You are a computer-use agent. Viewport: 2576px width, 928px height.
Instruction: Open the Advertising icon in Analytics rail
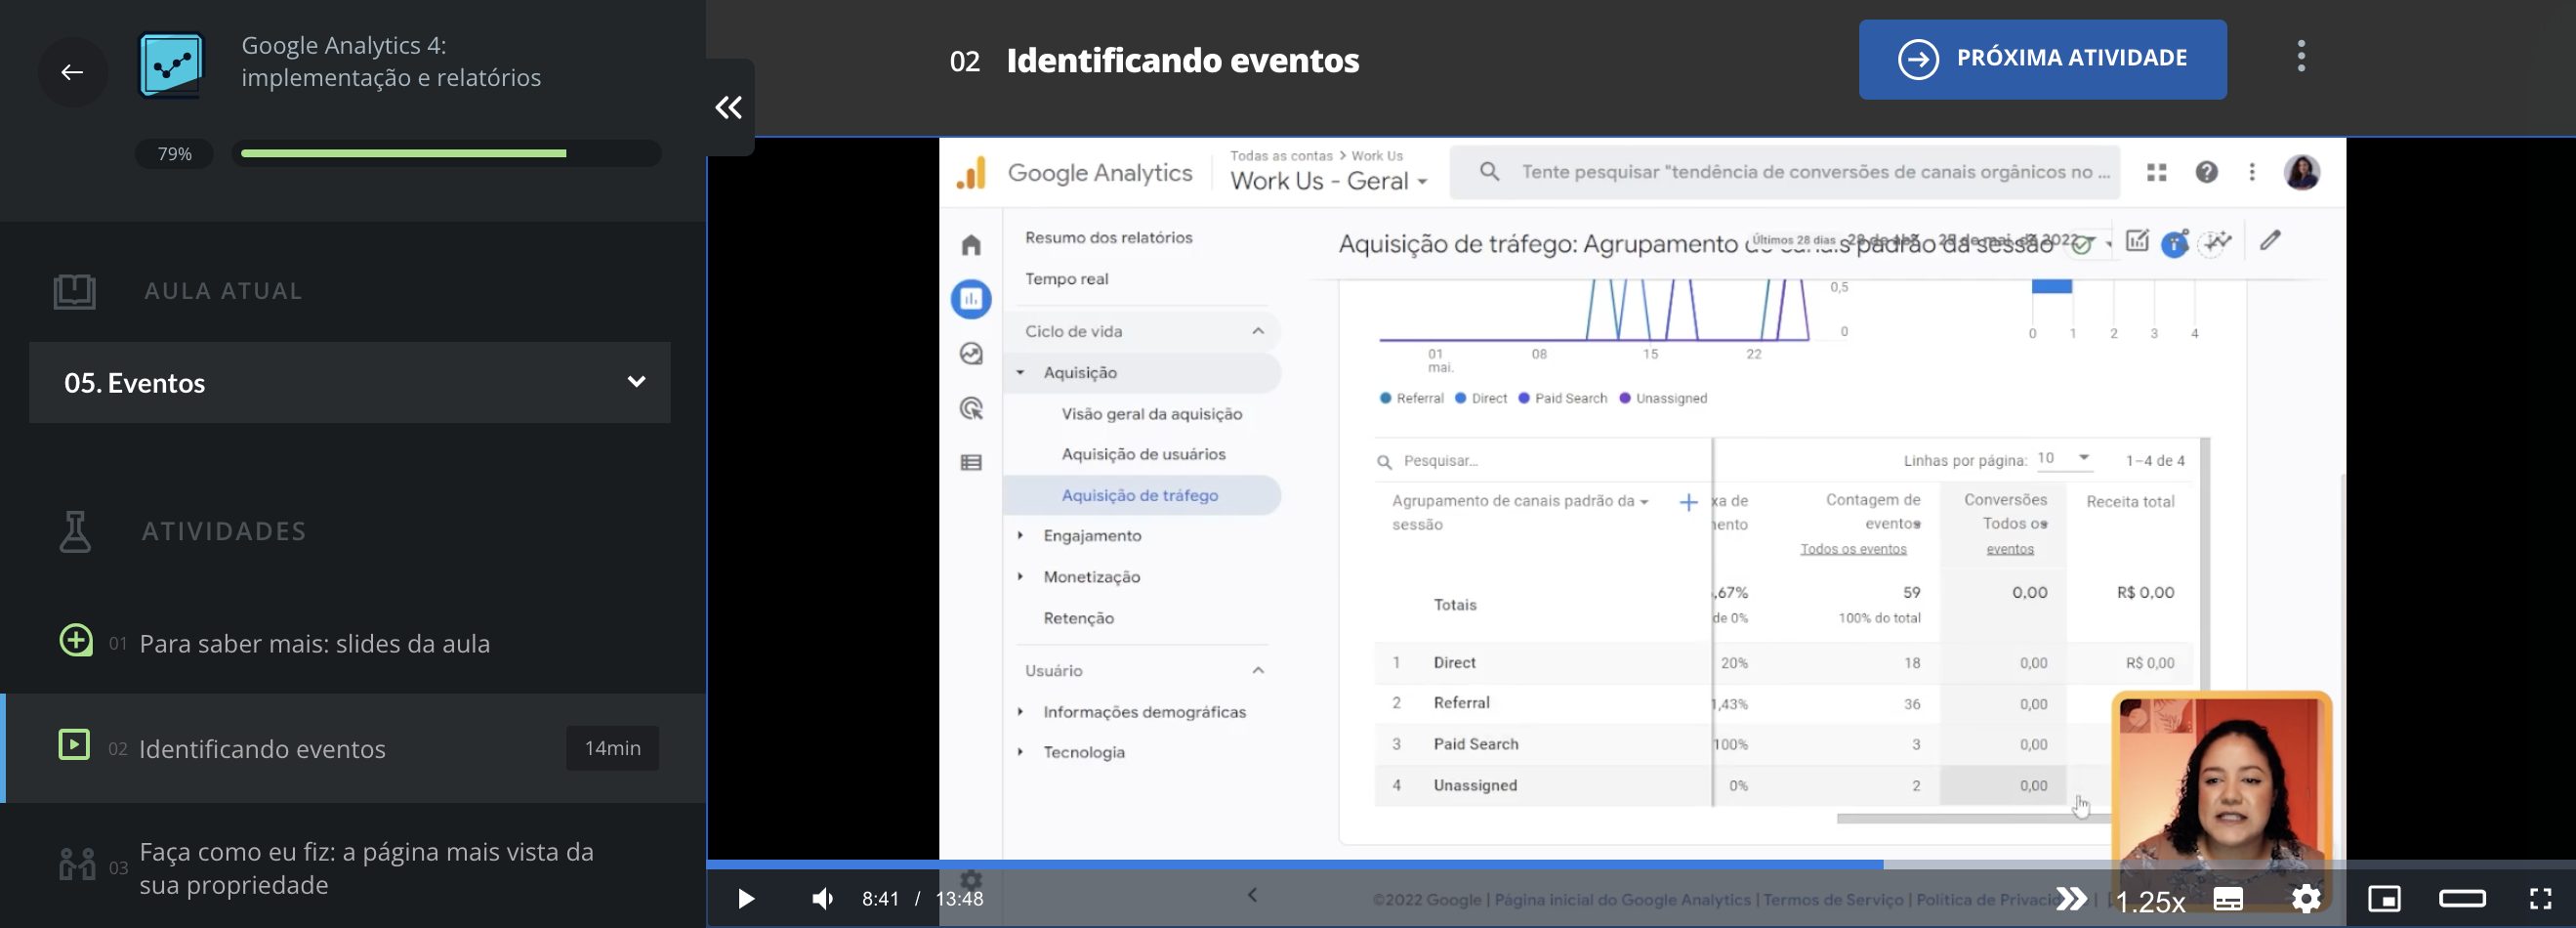point(971,408)
